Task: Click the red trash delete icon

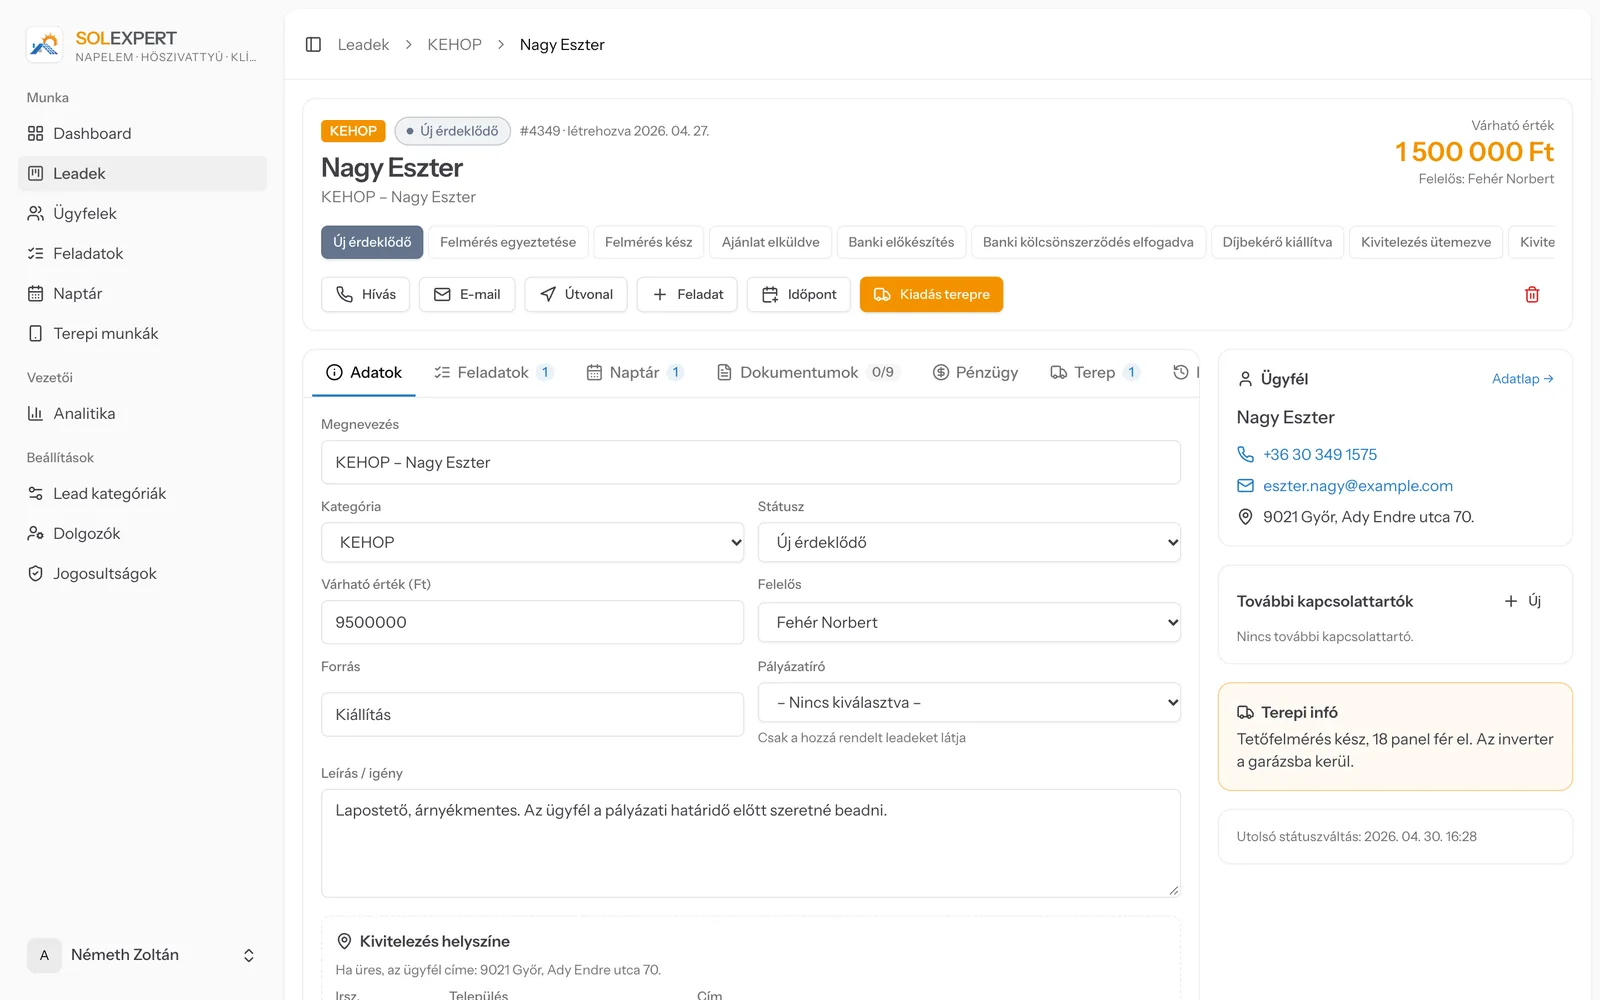Action: click(x=1532, y=295)
